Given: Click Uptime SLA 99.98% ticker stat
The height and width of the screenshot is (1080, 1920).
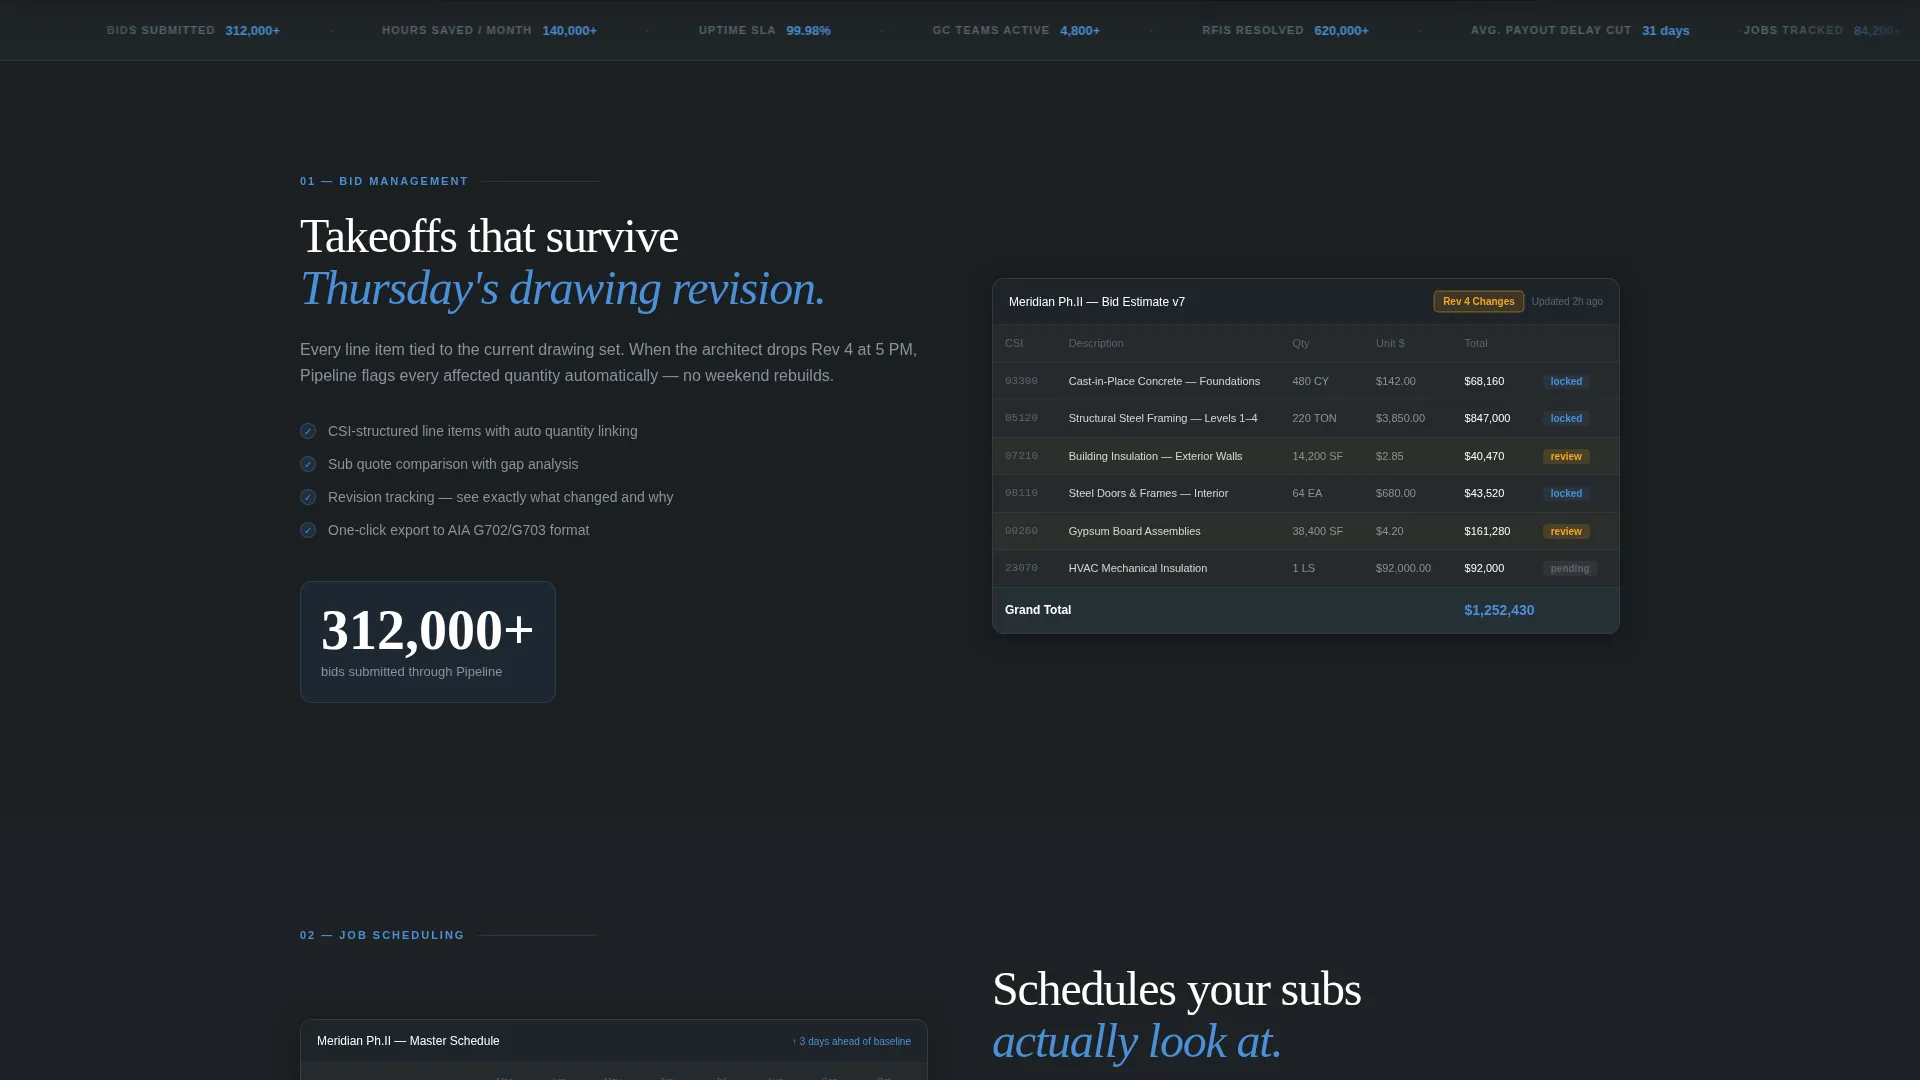Looking at the screenshot, I should tap(764, 30).
